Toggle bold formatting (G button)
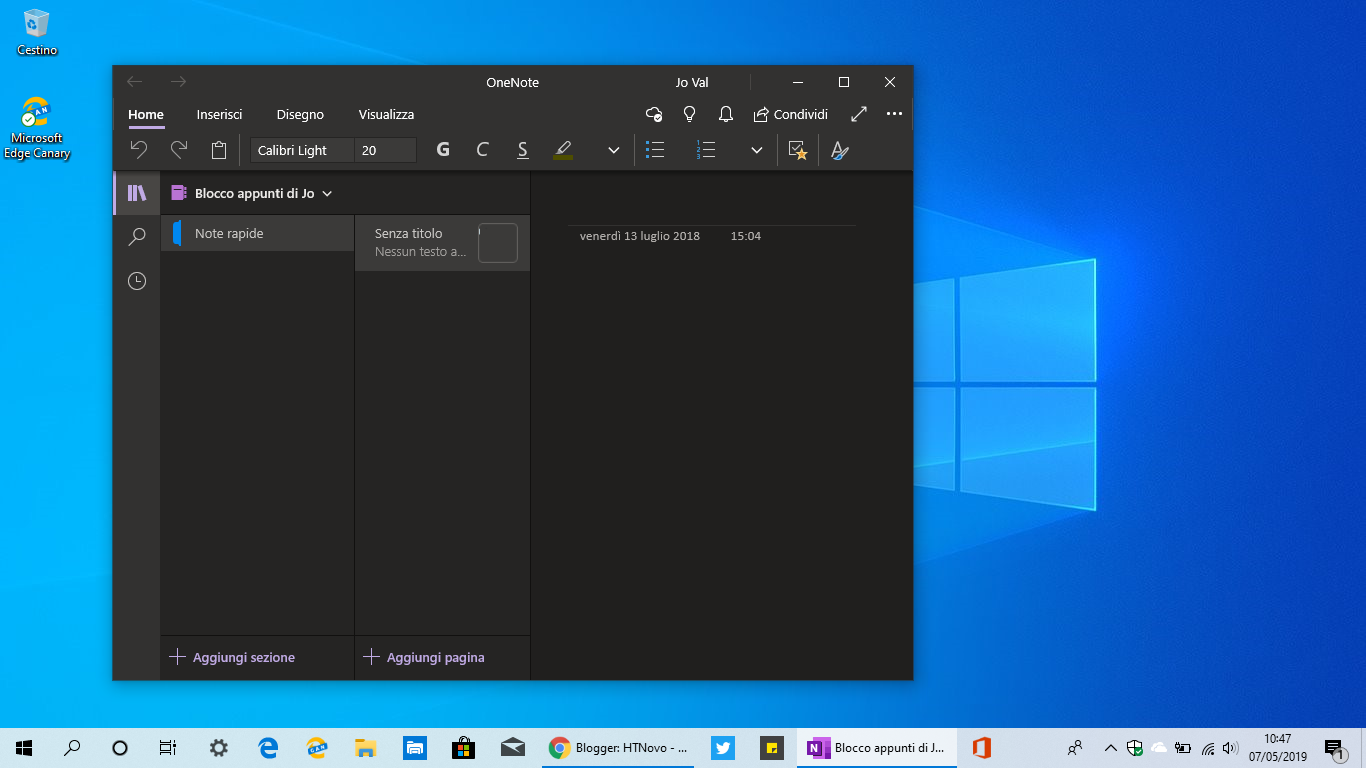 443,150
